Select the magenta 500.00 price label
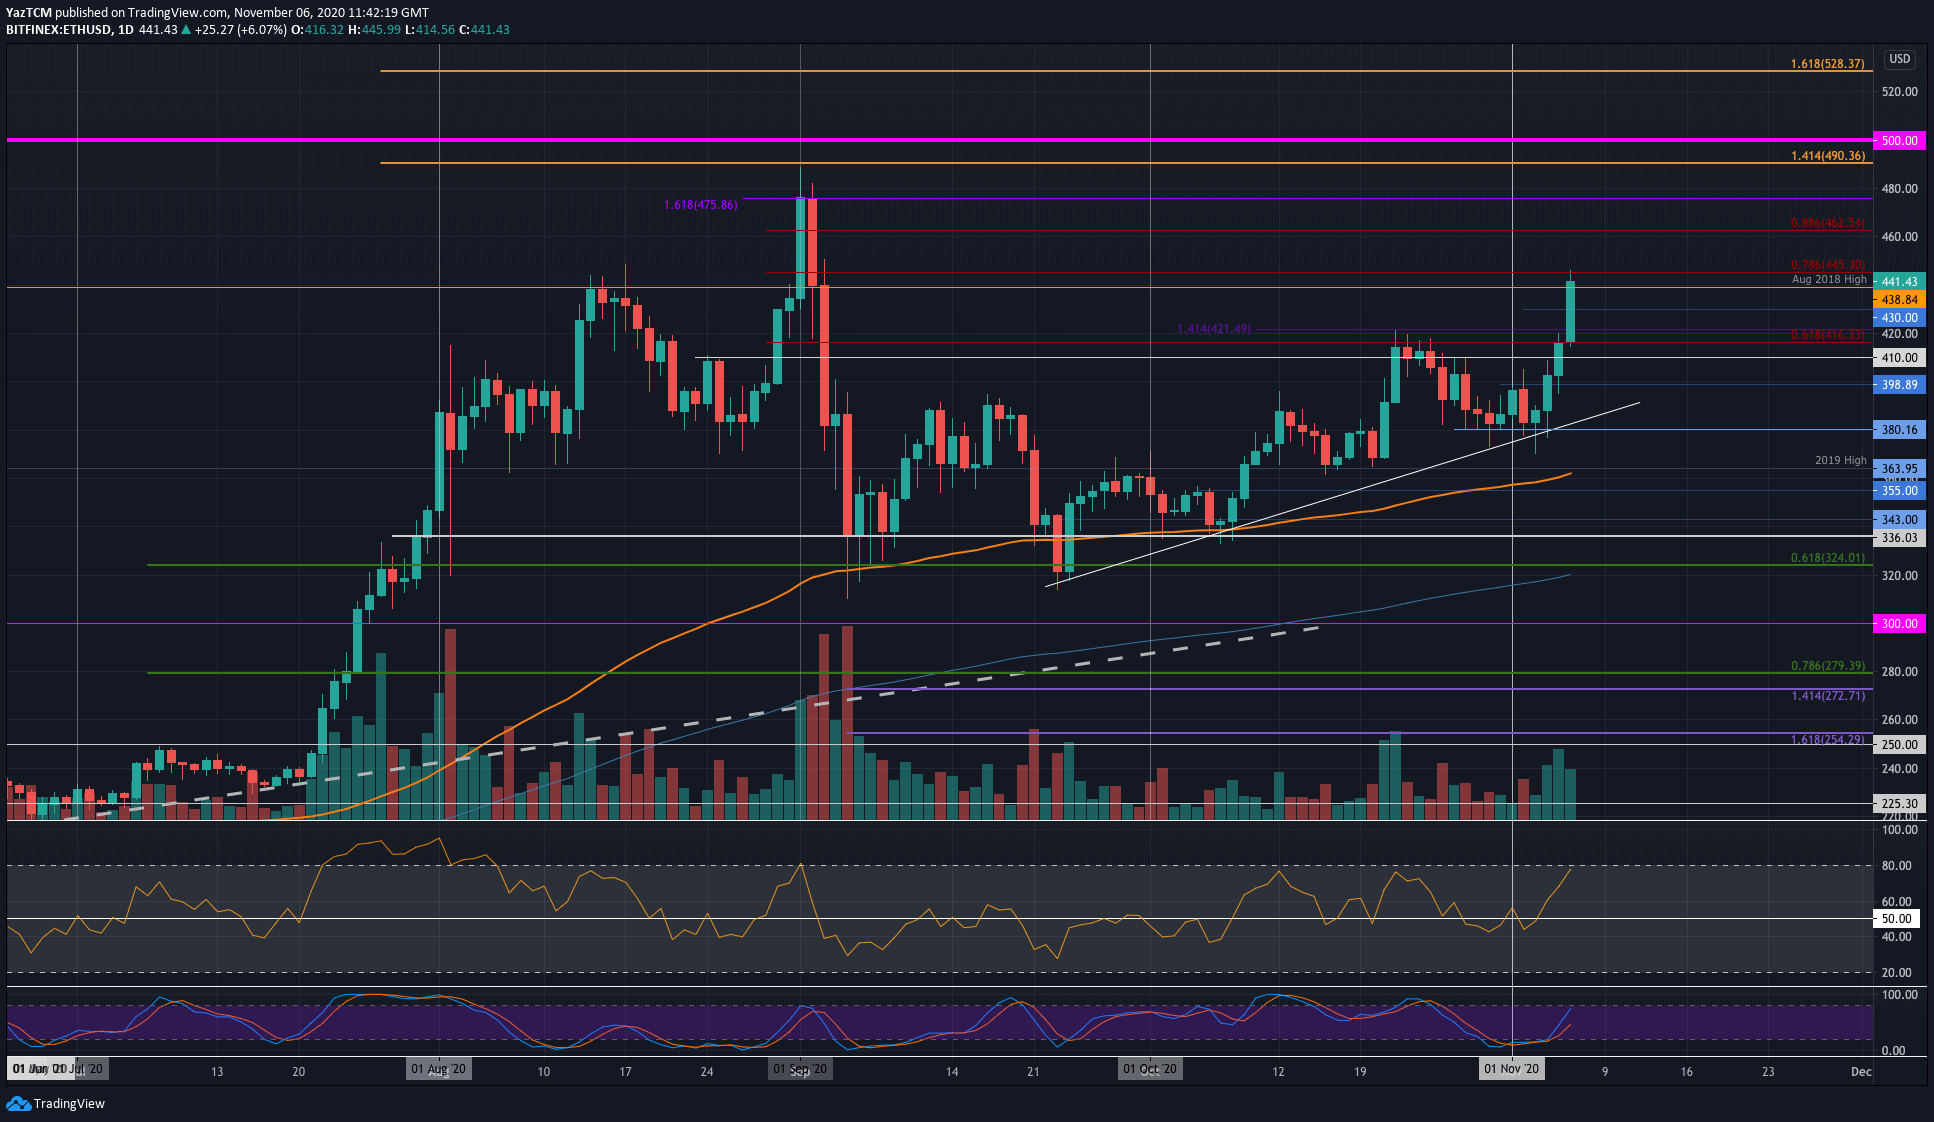1934x1122 pixels. point(1898,141)
